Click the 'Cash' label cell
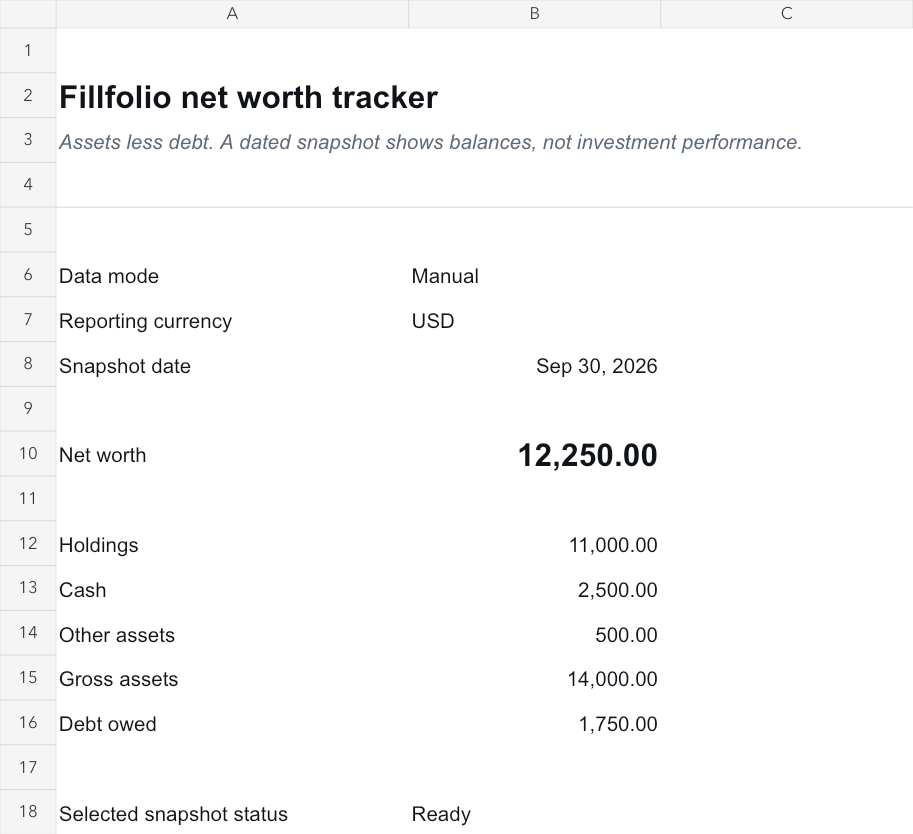Image resolution: width=913 pixels, height=834 pixels. coord(232,588)
